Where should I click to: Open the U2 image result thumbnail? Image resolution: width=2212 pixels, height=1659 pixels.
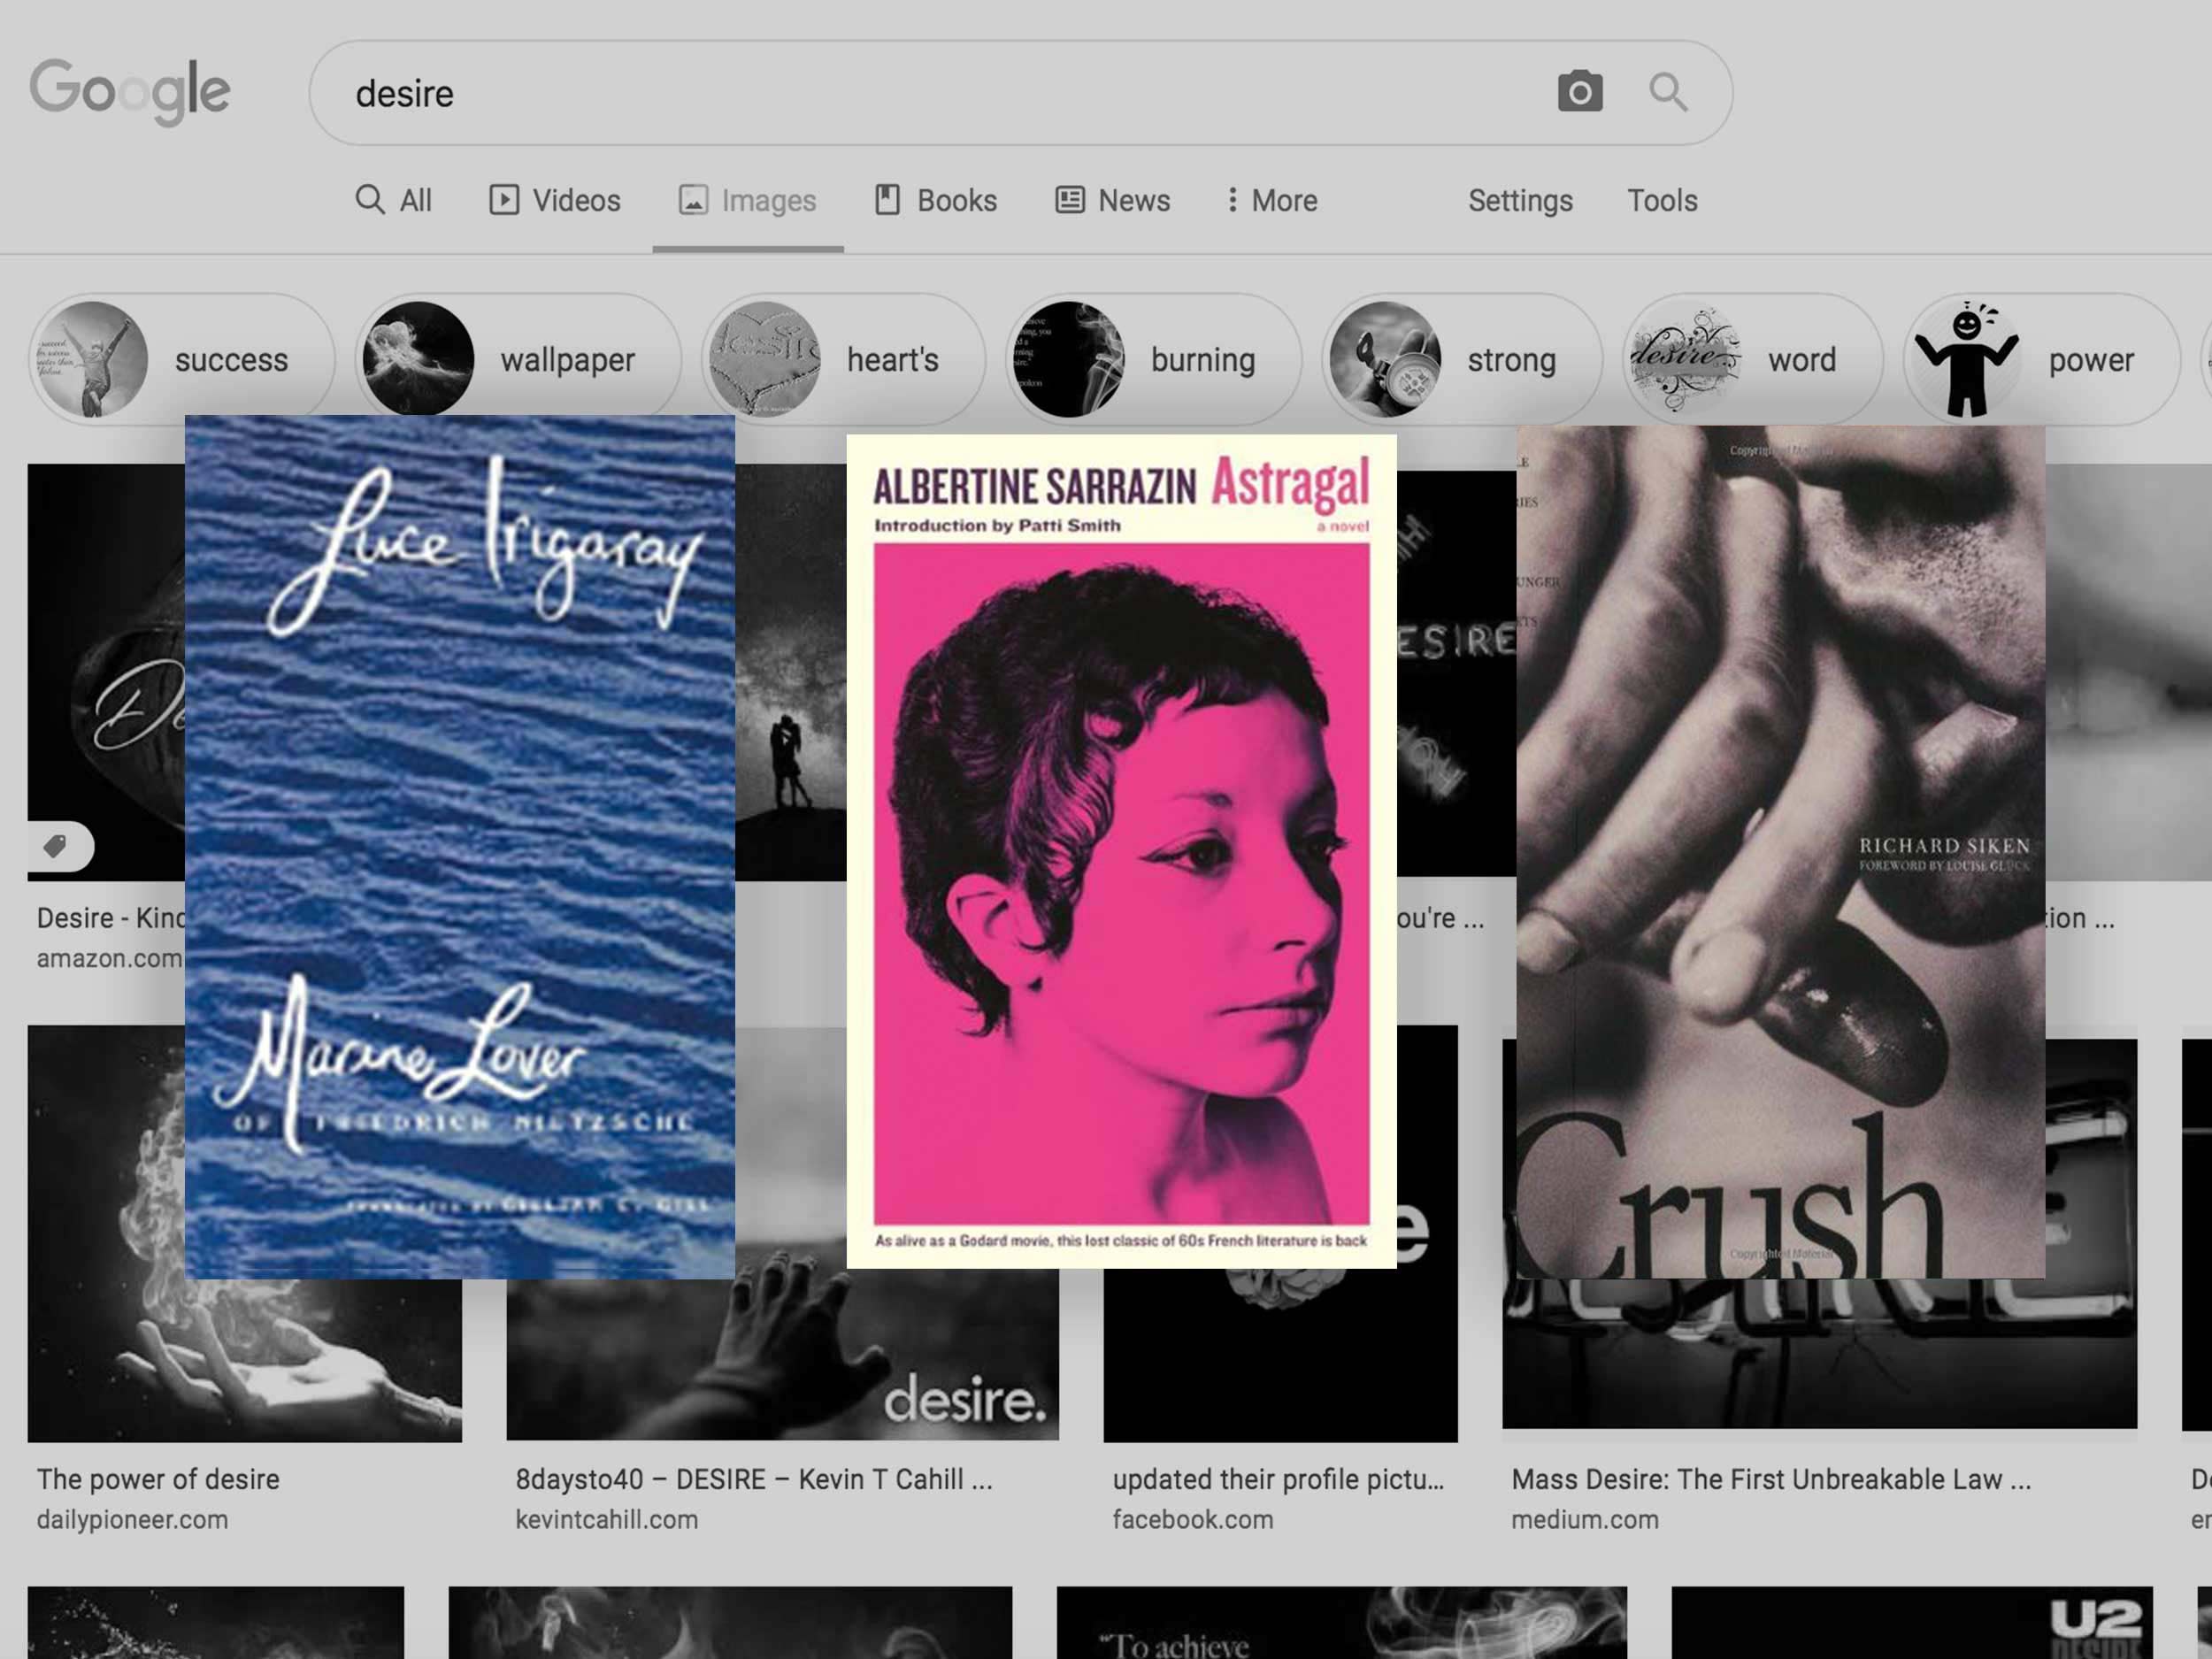[1912, 1622]
